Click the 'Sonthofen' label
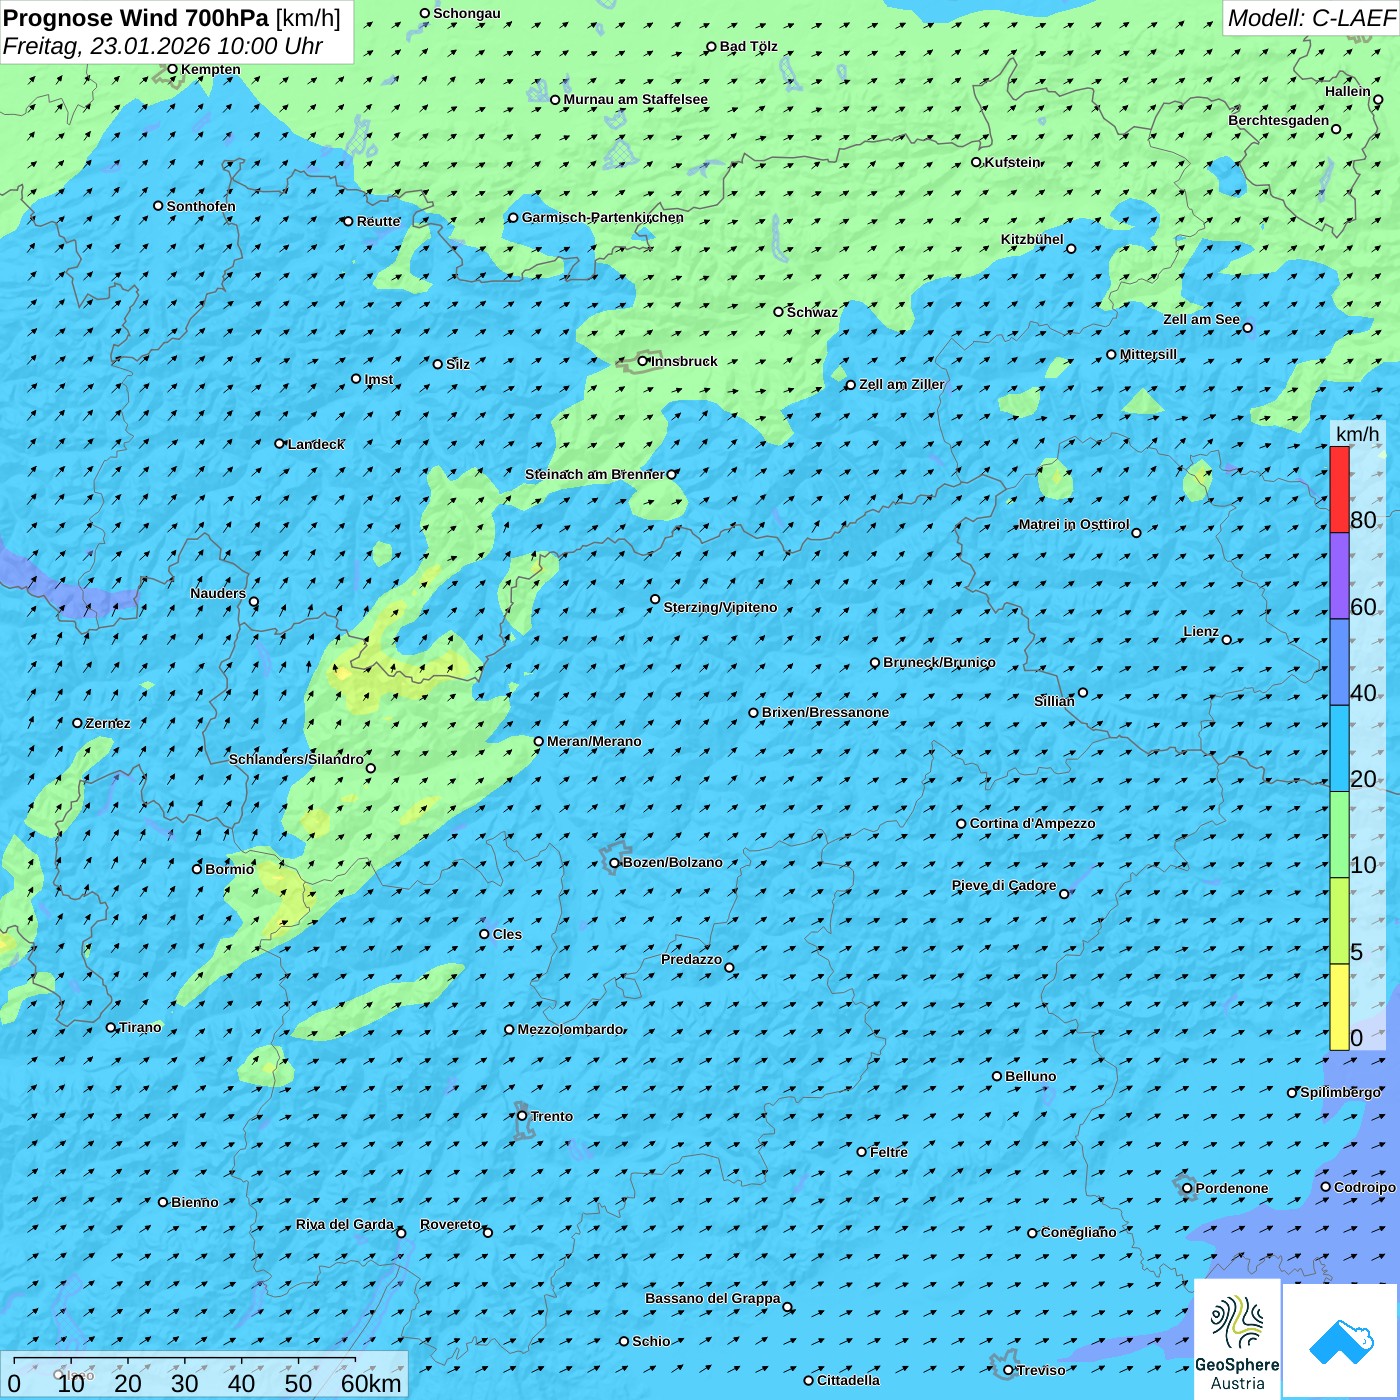1400x1400 pixels. [201, 206]
